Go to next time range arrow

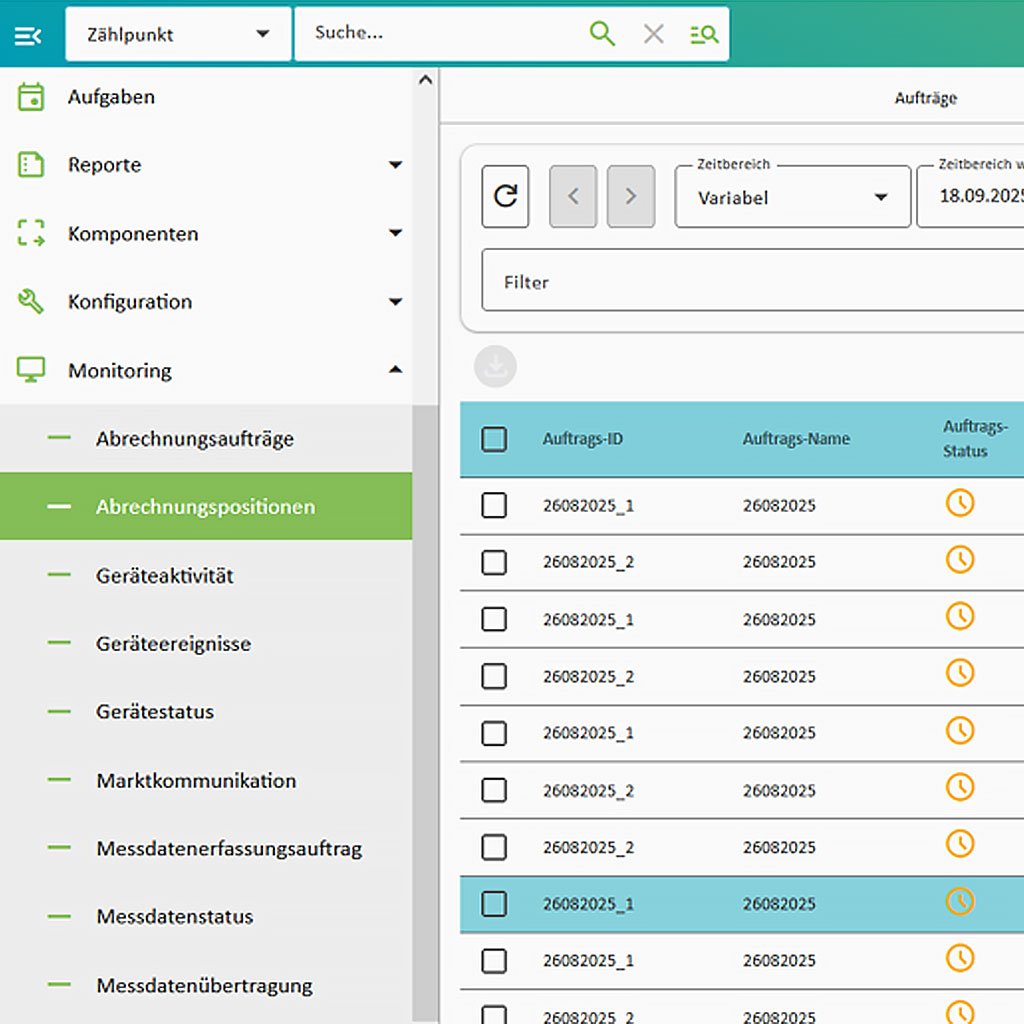[631, 196]
